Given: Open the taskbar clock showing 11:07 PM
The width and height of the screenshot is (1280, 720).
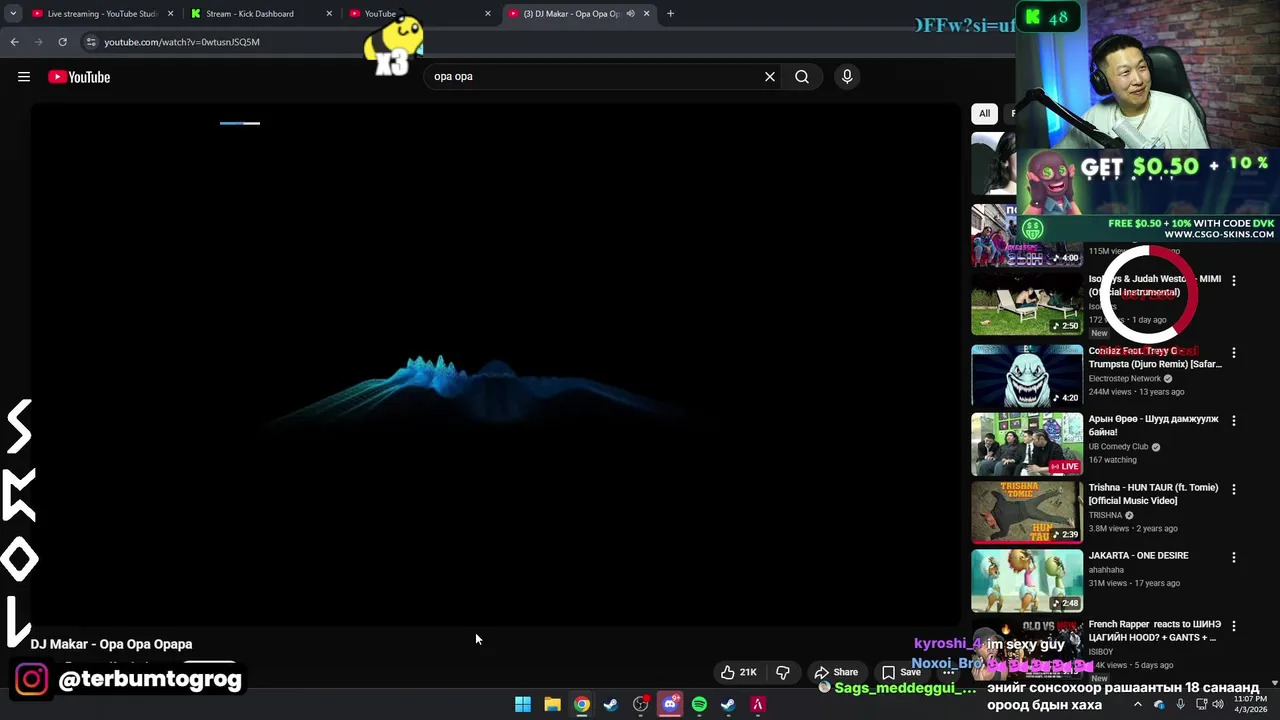Looking at the screenshot, I should (x=1252, y=704).
